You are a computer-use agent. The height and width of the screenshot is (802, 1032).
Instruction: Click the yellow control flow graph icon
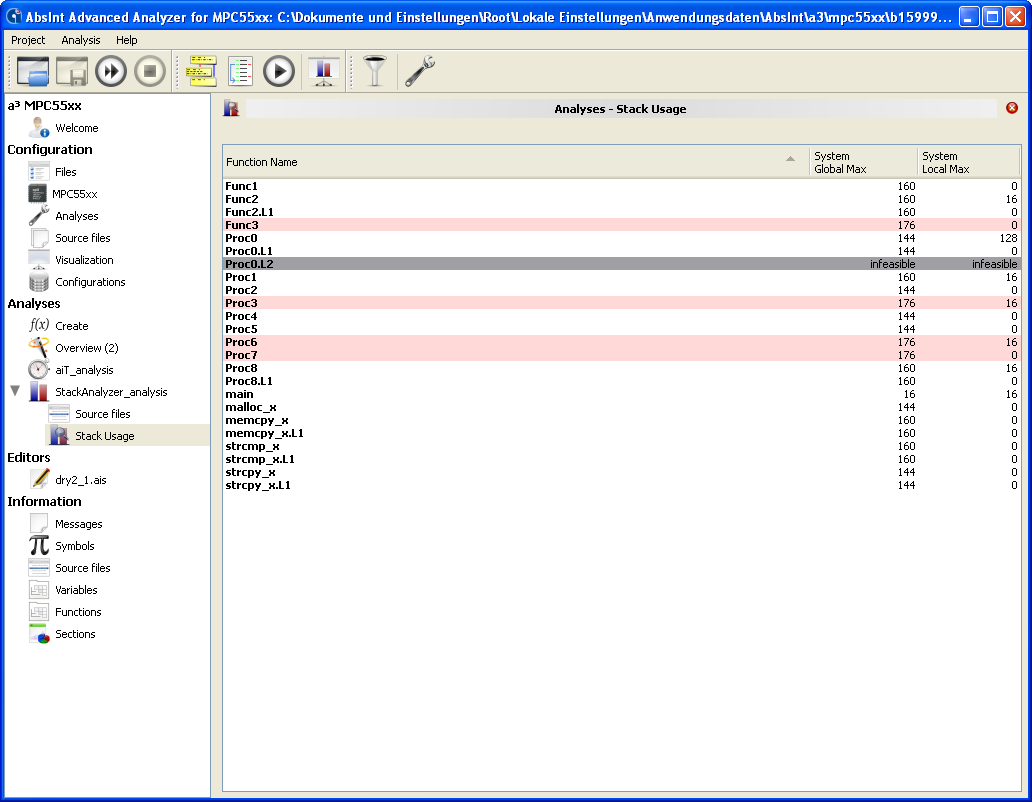201,71
